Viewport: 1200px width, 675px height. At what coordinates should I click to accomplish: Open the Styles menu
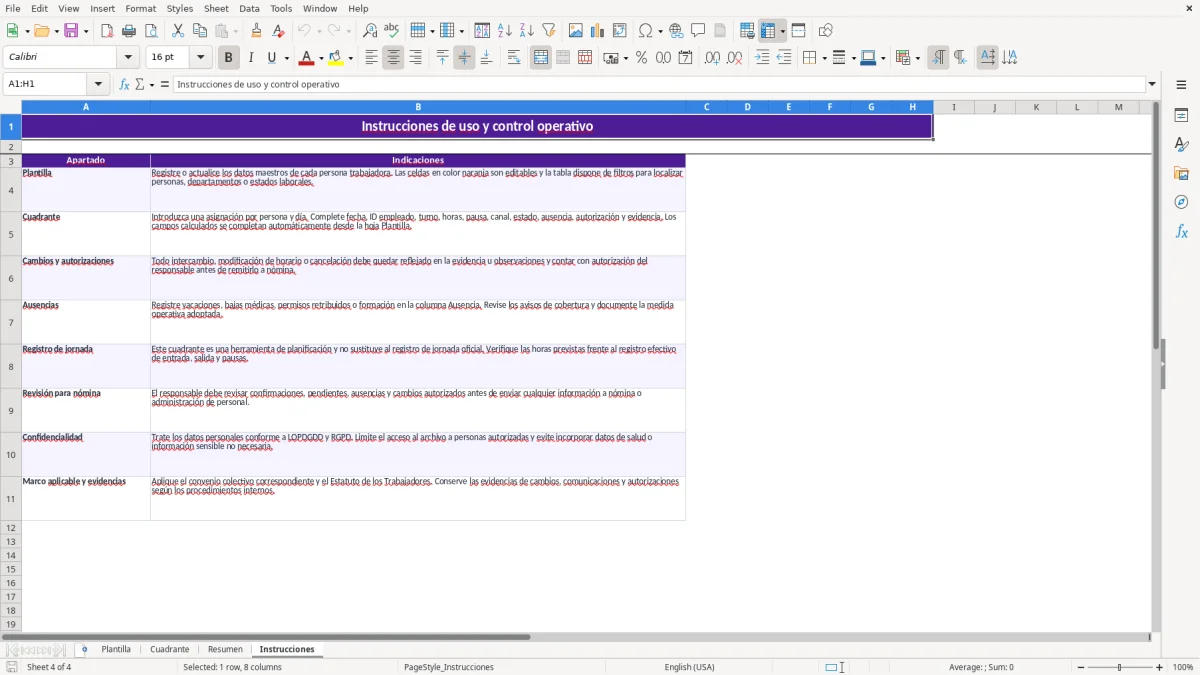(180, 8)
